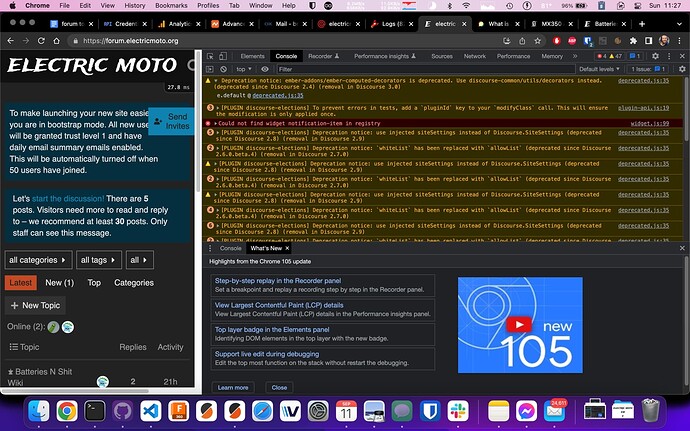Switch to the Performance insights tab

(x=385, y=56)
